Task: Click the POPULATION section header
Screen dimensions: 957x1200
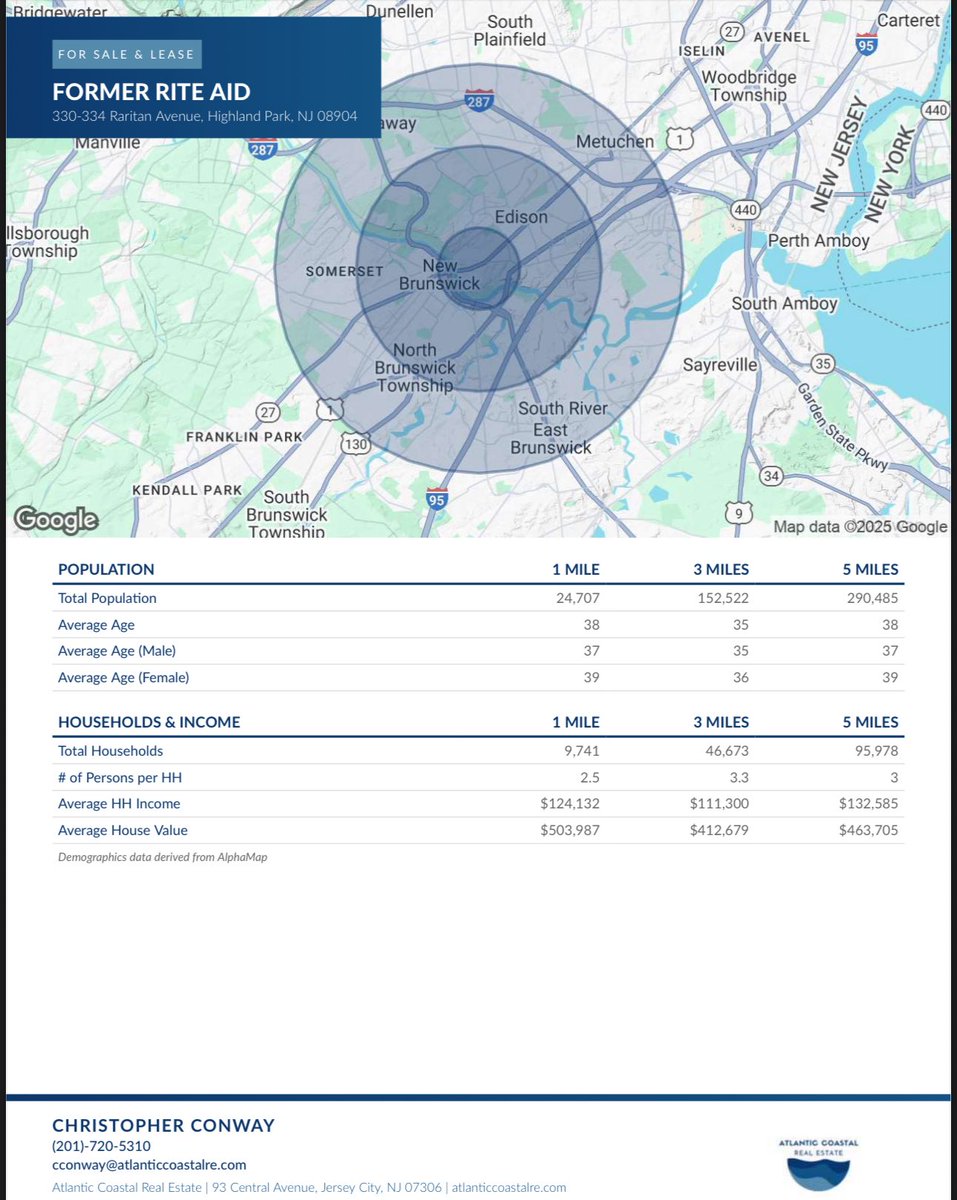Action: pos(106,569)
